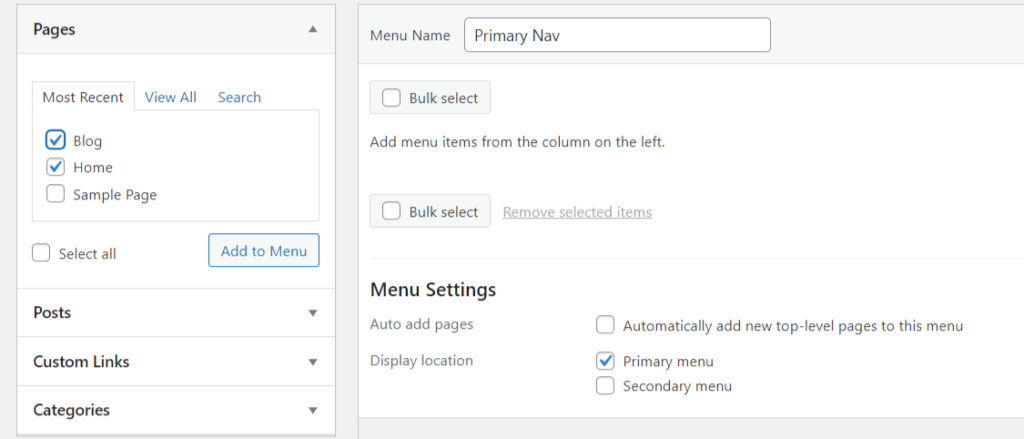The width and height of the screenshot is (1024, 439).
Task: Enable the upper Bulk select checkbox
Action: point(391,98)
